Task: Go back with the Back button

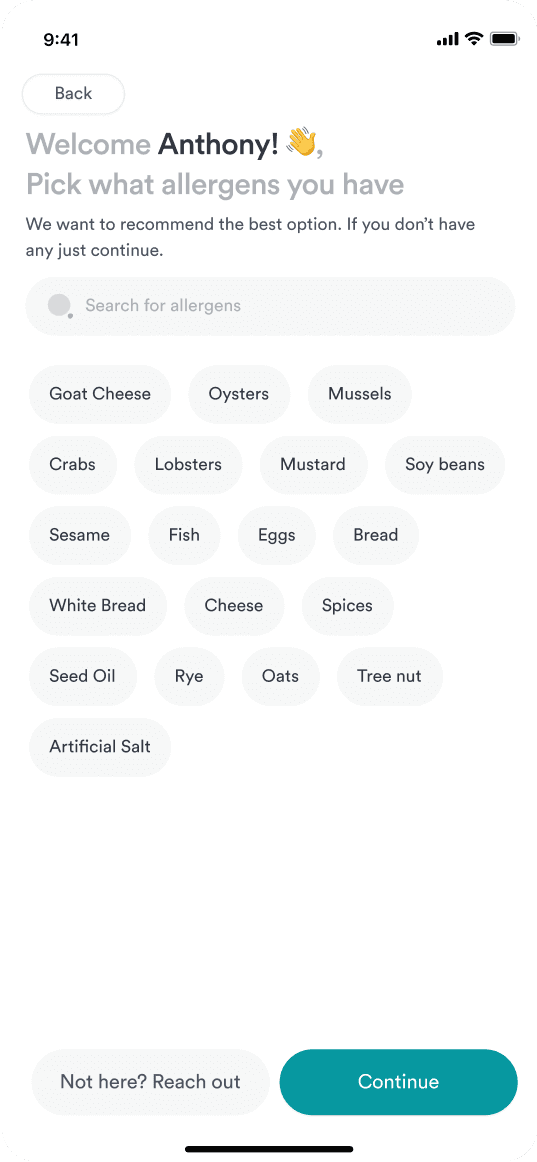Action: coord(73,94)
